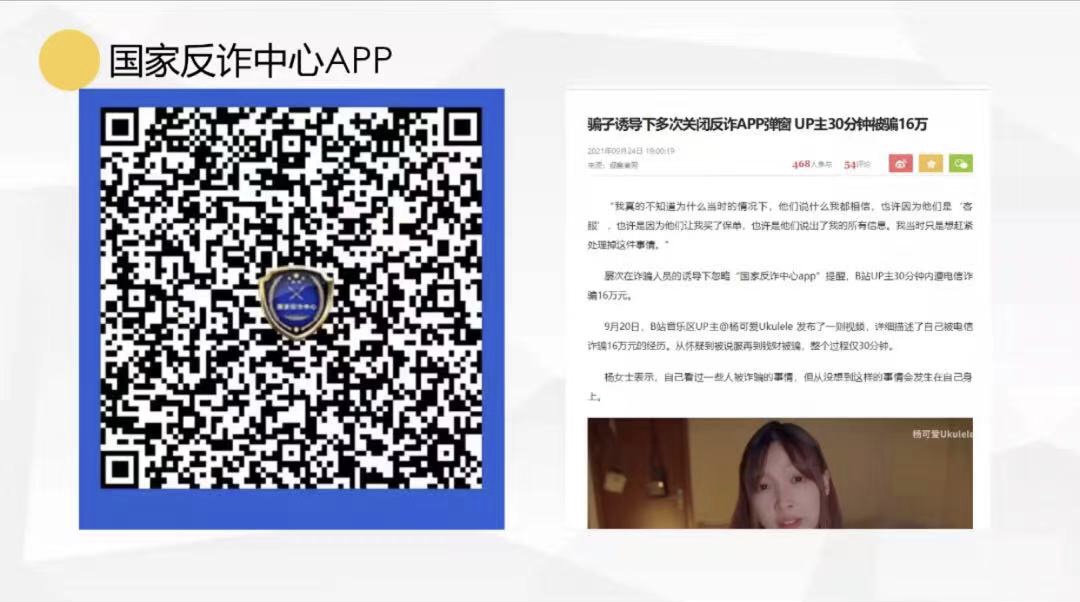Click the paragraph beginning "9月20日，B站音乐区UP主"
This screenshot has height=602, width=1080.
[780, 336]
